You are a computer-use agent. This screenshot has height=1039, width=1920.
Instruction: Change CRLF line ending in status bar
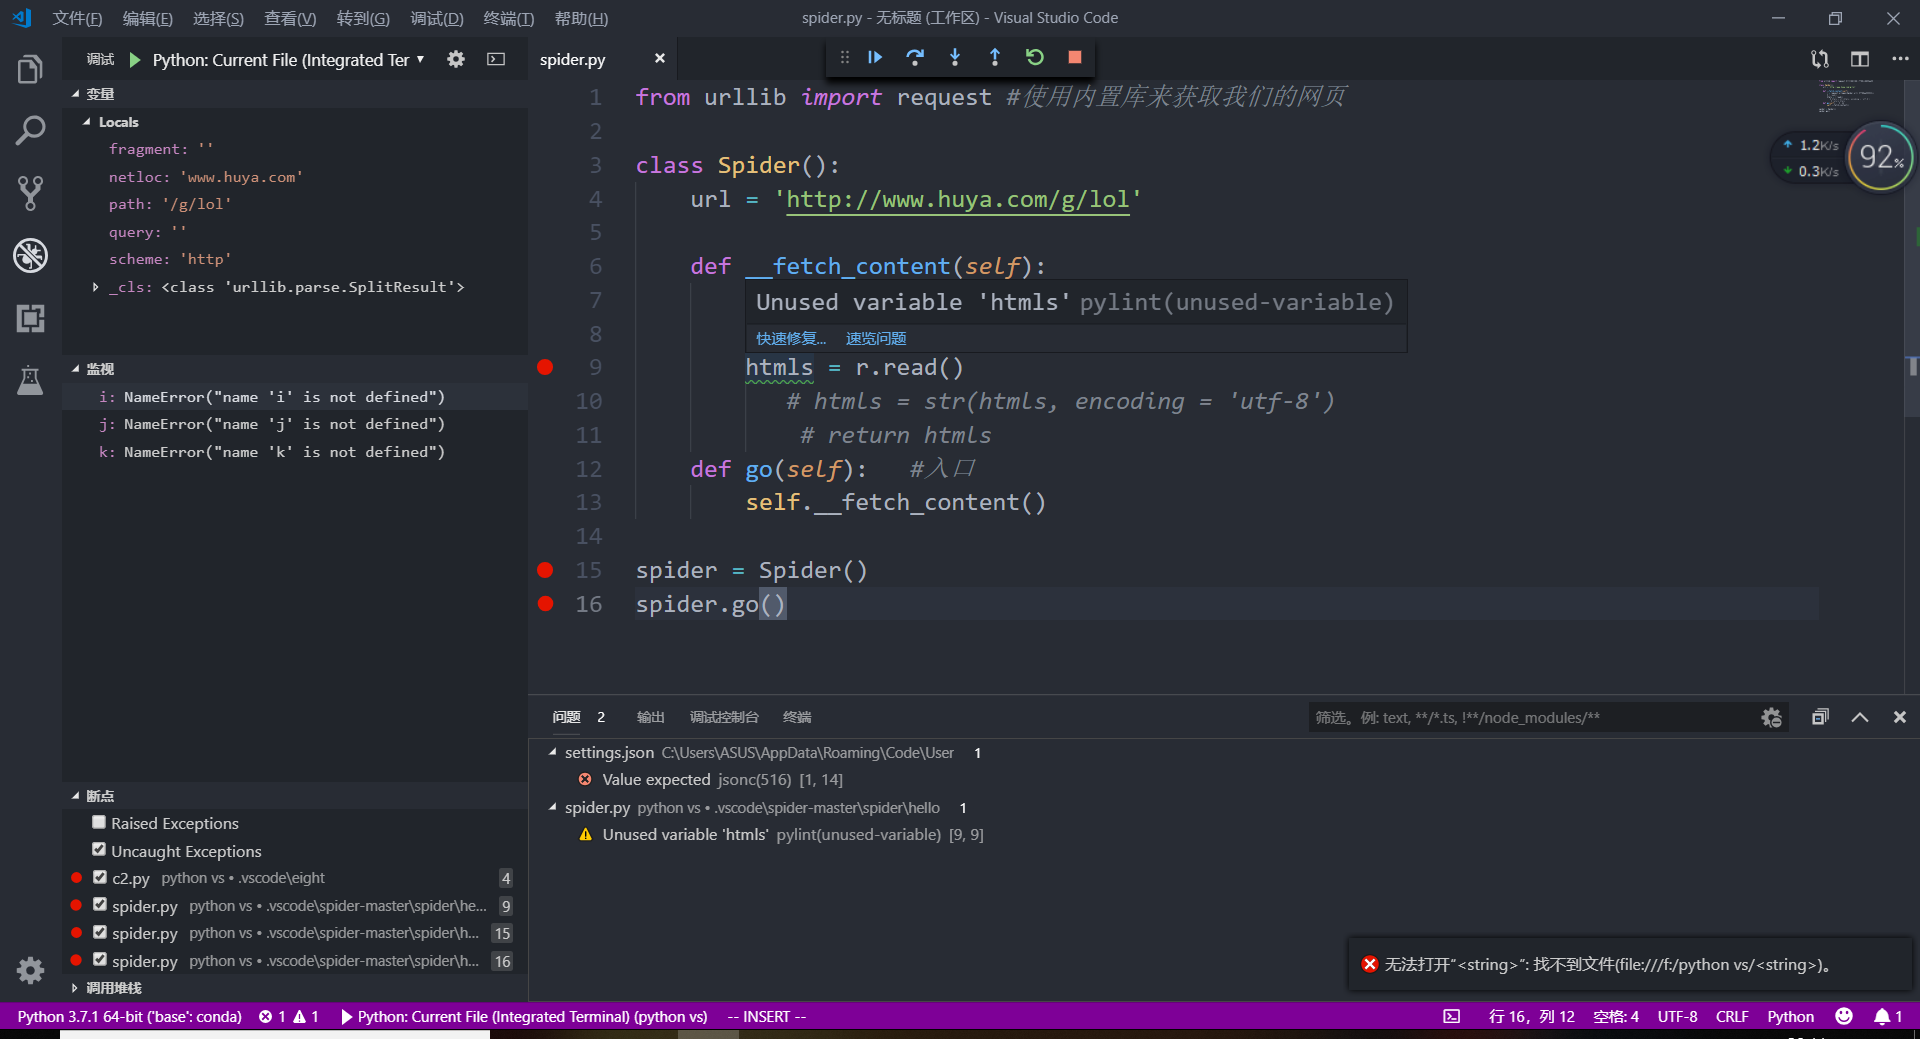1732,1016
